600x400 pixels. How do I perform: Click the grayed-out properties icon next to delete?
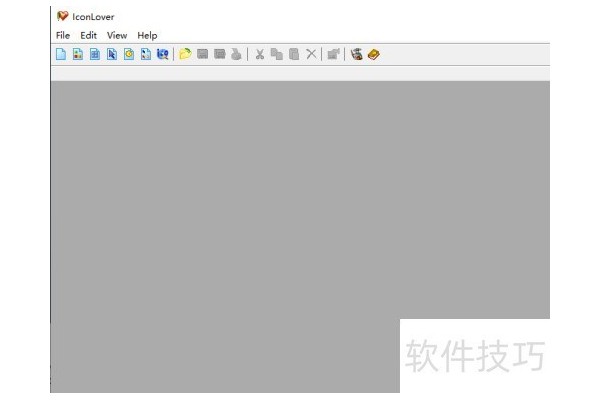point(334,54)
